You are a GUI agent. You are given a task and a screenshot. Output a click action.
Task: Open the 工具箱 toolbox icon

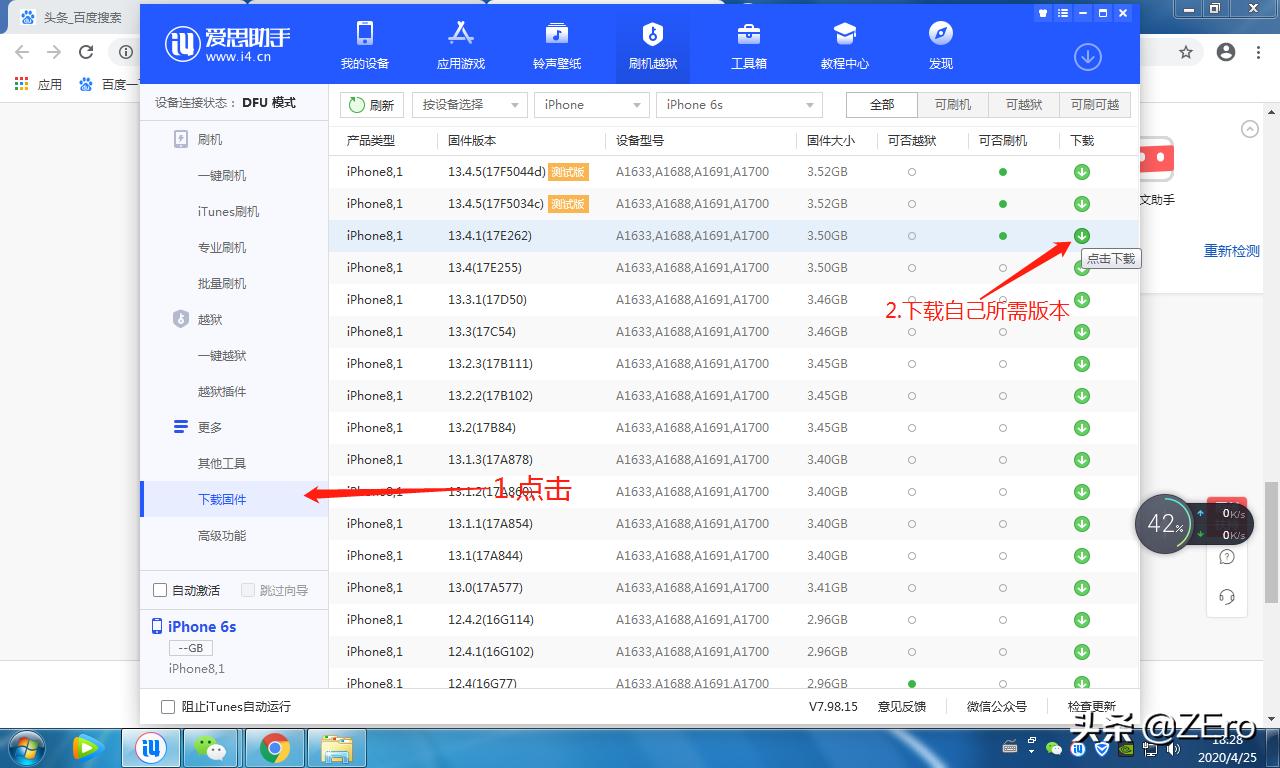(748, 45)
